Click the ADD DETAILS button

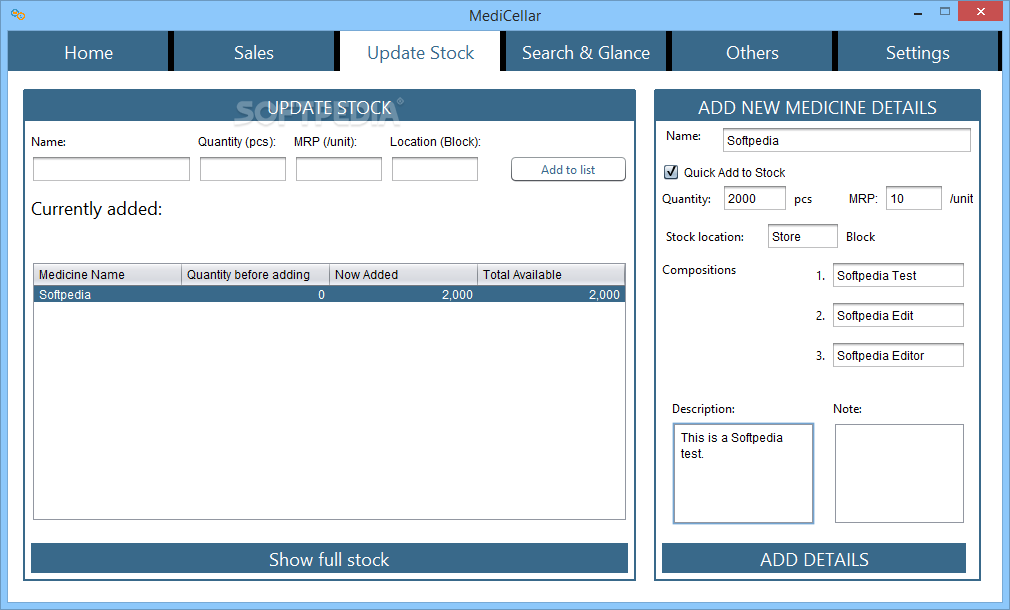(814, 558)
